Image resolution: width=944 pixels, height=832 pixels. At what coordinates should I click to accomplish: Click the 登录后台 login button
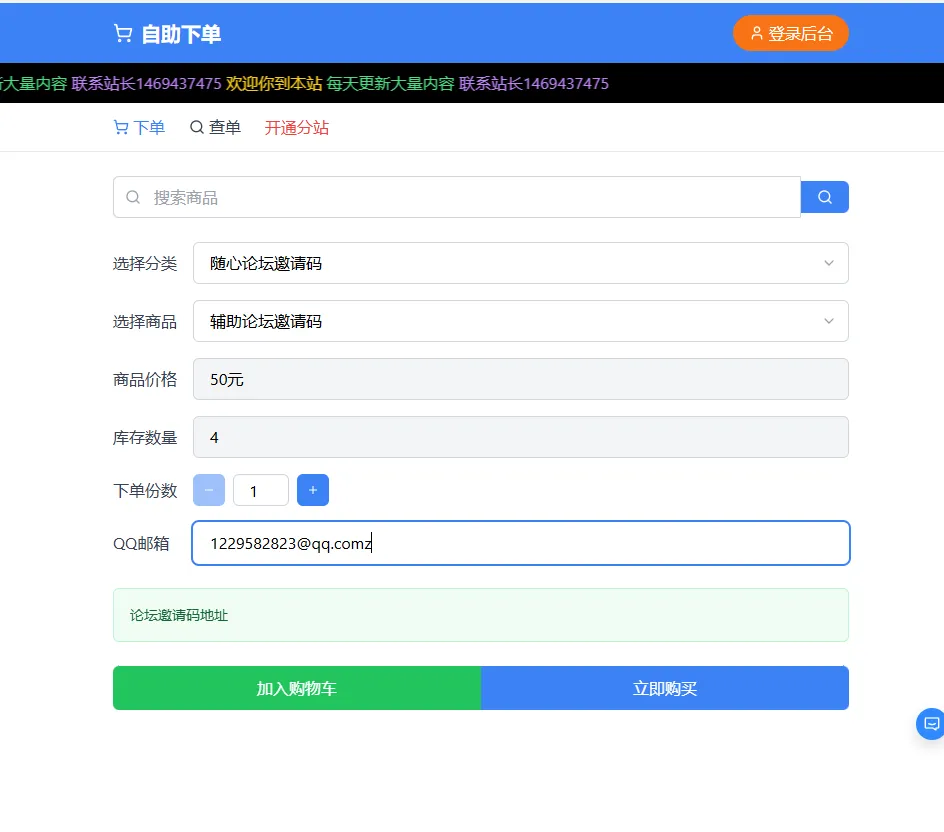pyautogui.click(x=791, y=32)
